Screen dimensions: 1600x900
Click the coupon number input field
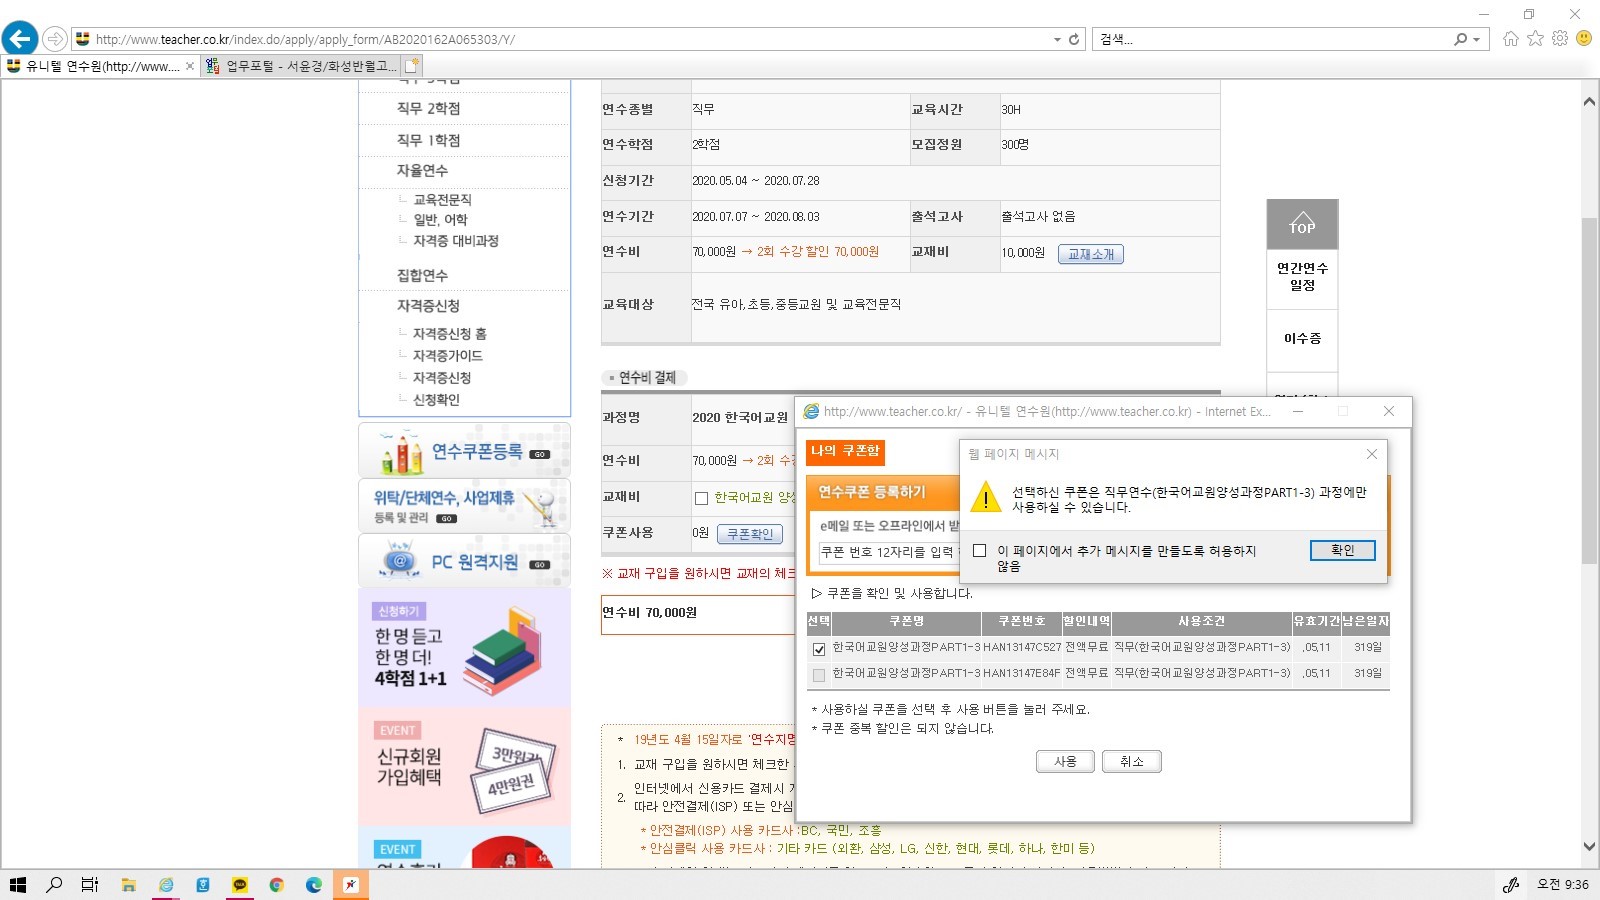click(887, 552)
